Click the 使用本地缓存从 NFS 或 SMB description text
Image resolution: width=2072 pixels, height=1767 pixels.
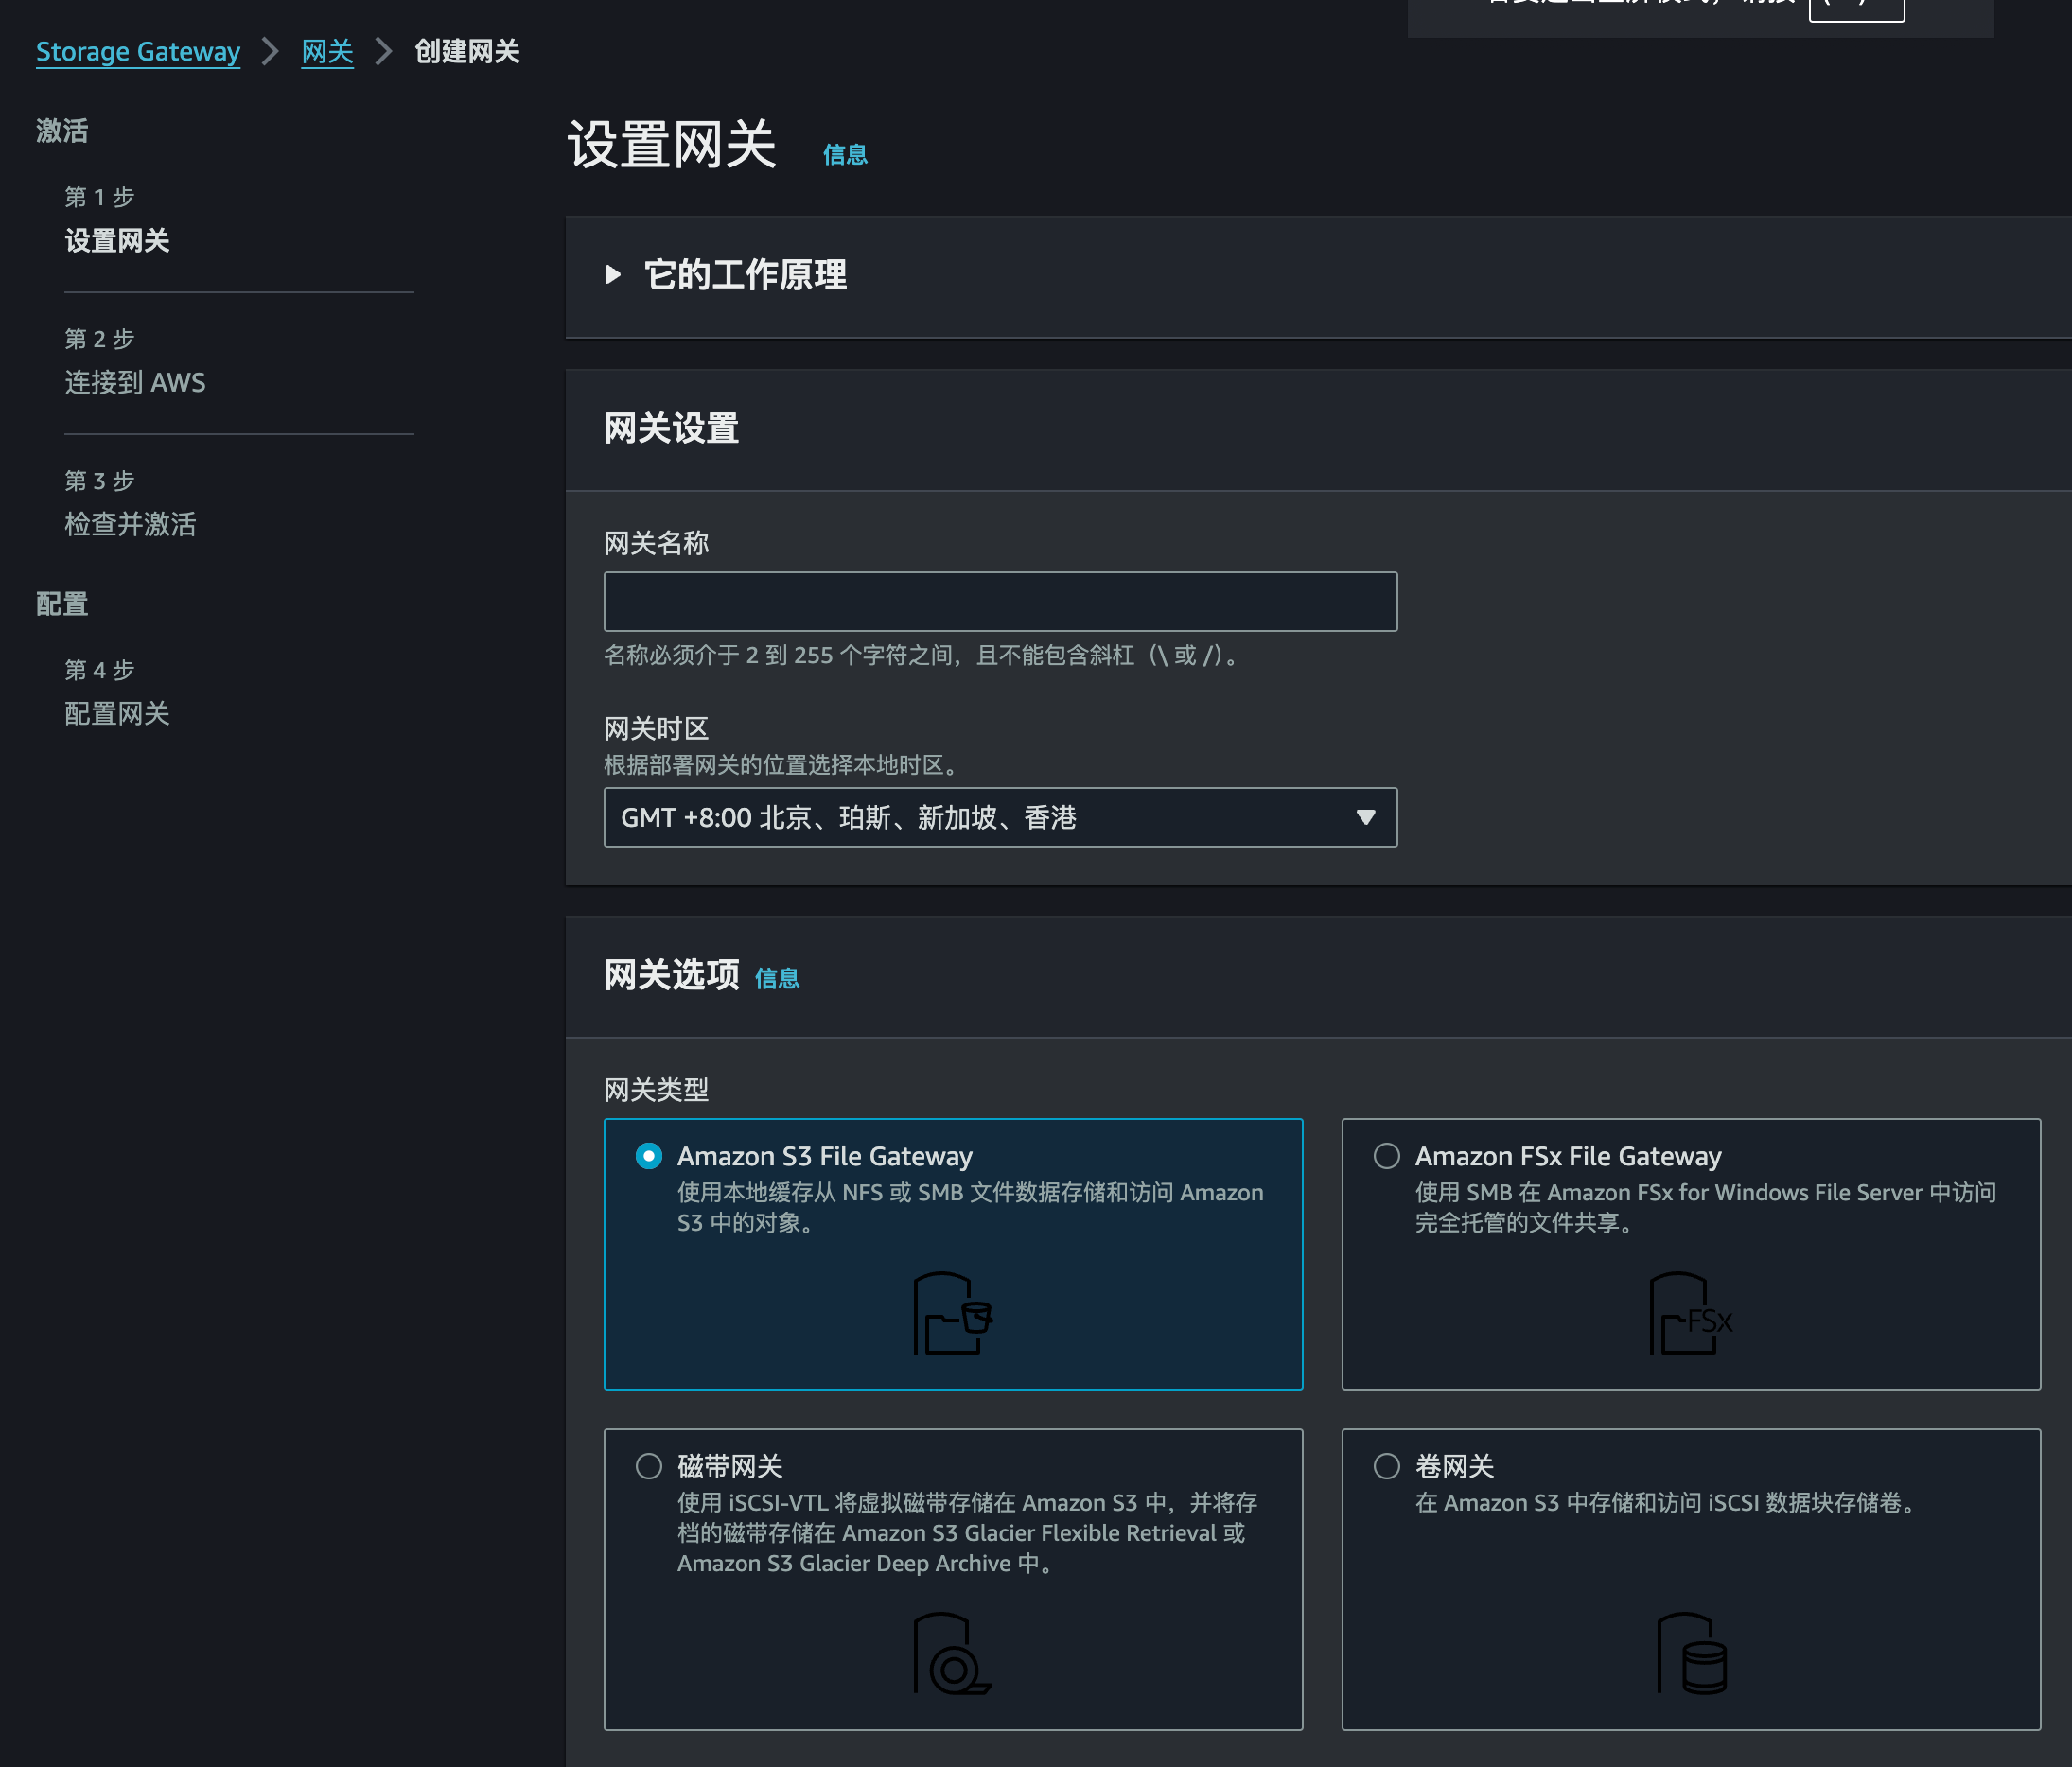970,1207
